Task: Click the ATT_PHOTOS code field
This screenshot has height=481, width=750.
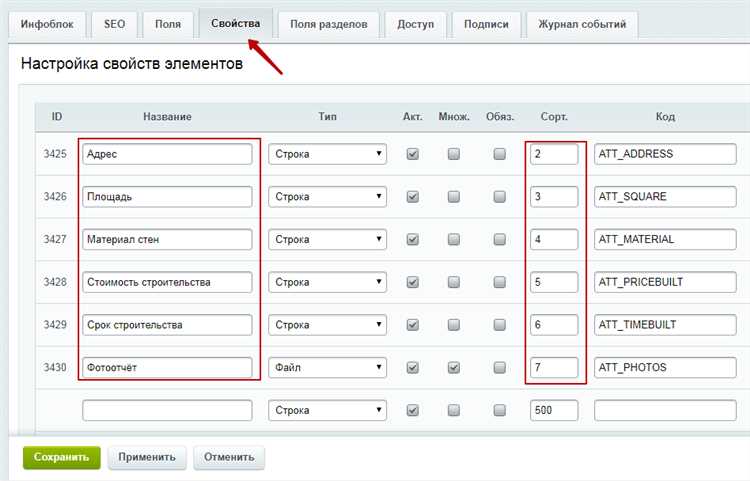Action: (x=665, y=367)
